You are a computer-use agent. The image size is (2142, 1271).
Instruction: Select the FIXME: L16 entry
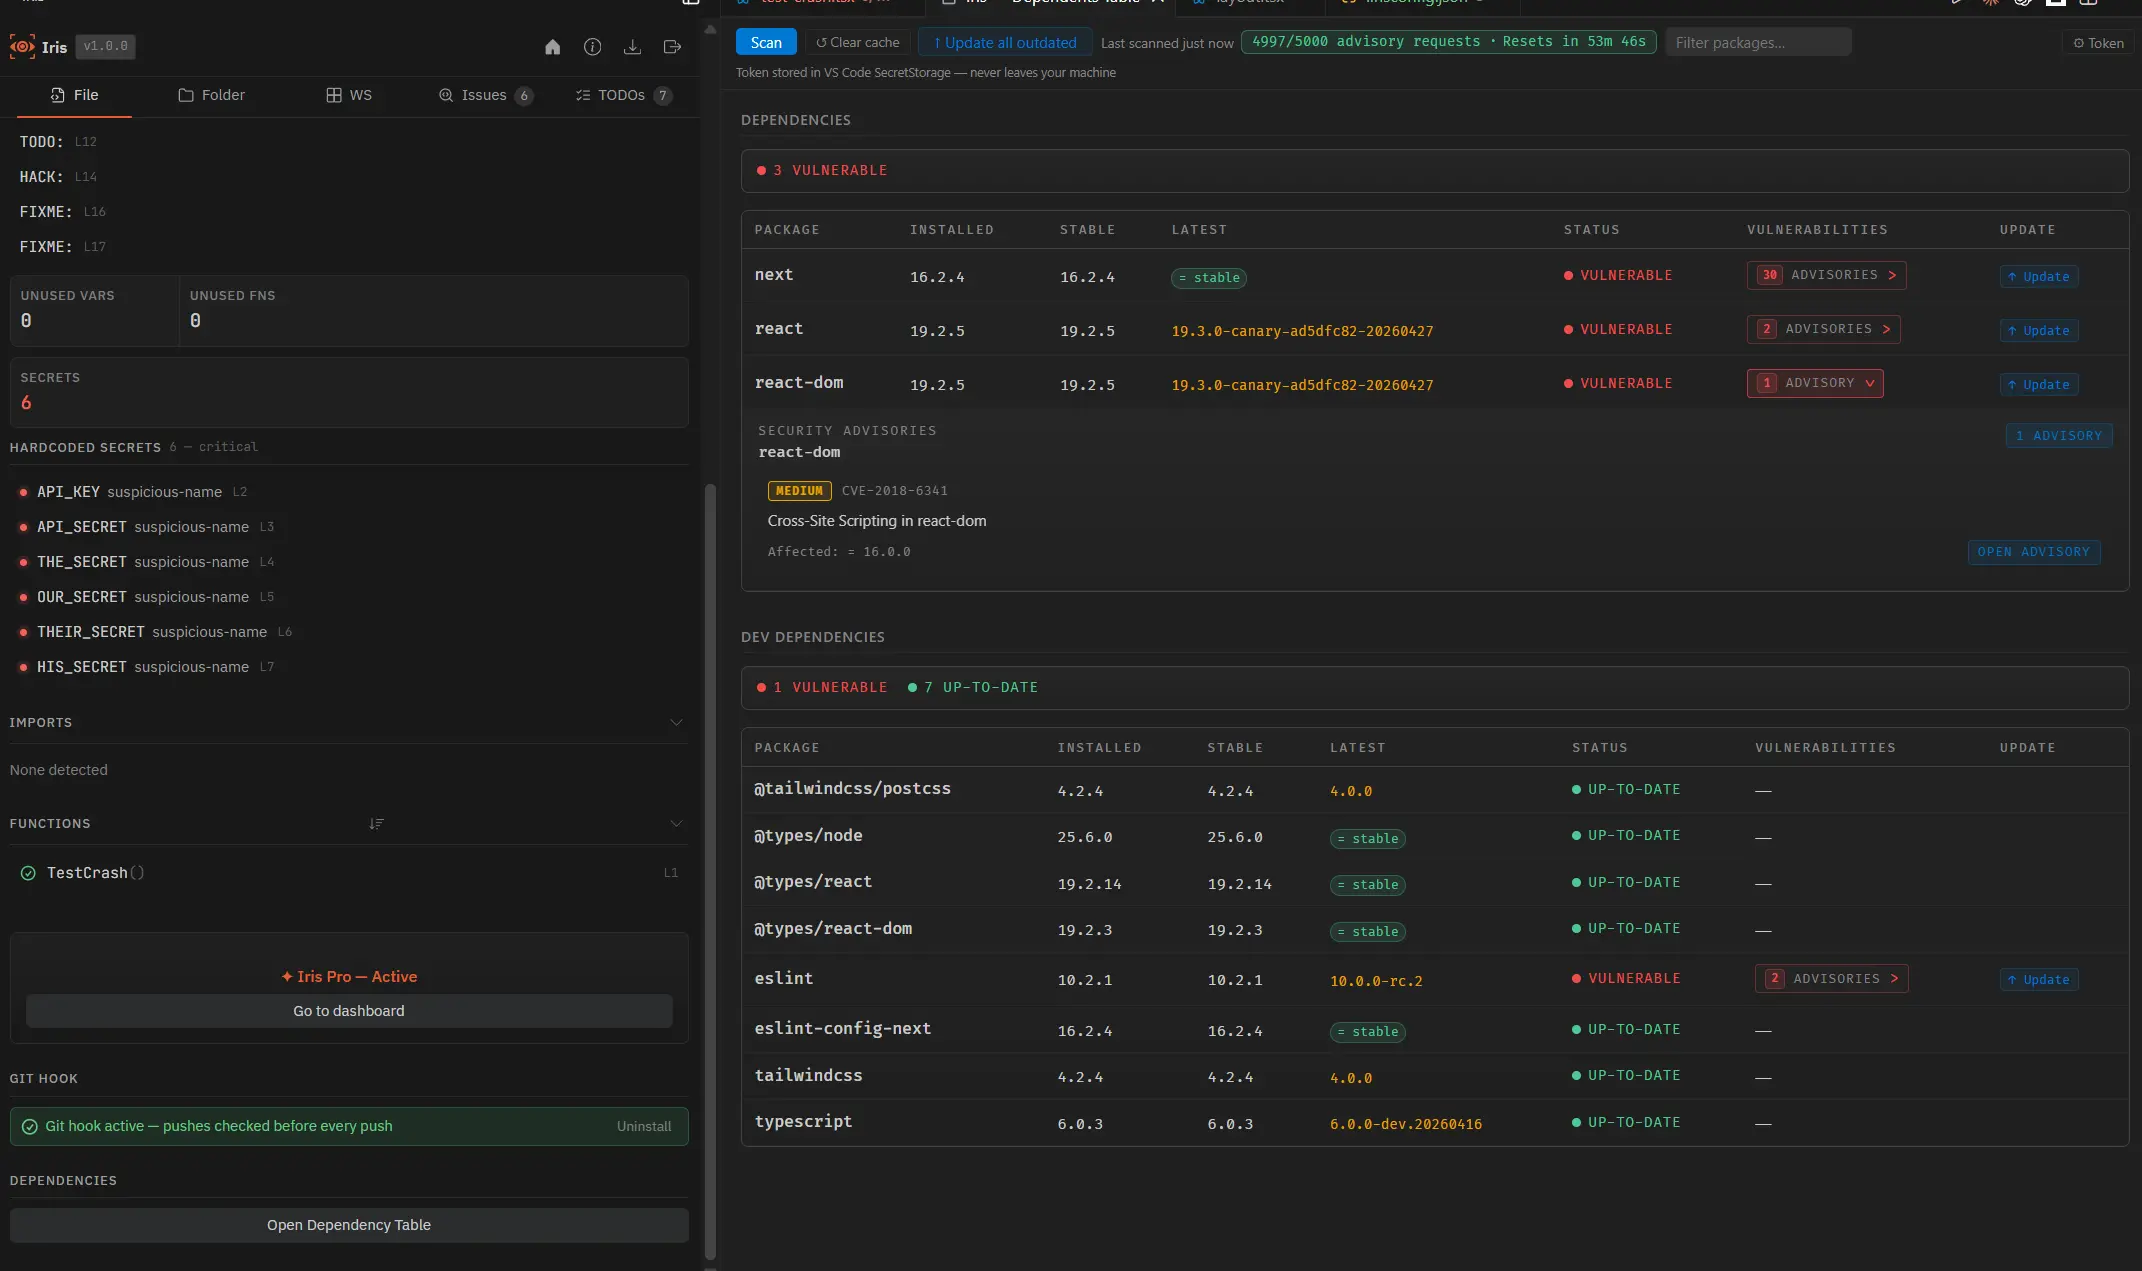point(62,212)
